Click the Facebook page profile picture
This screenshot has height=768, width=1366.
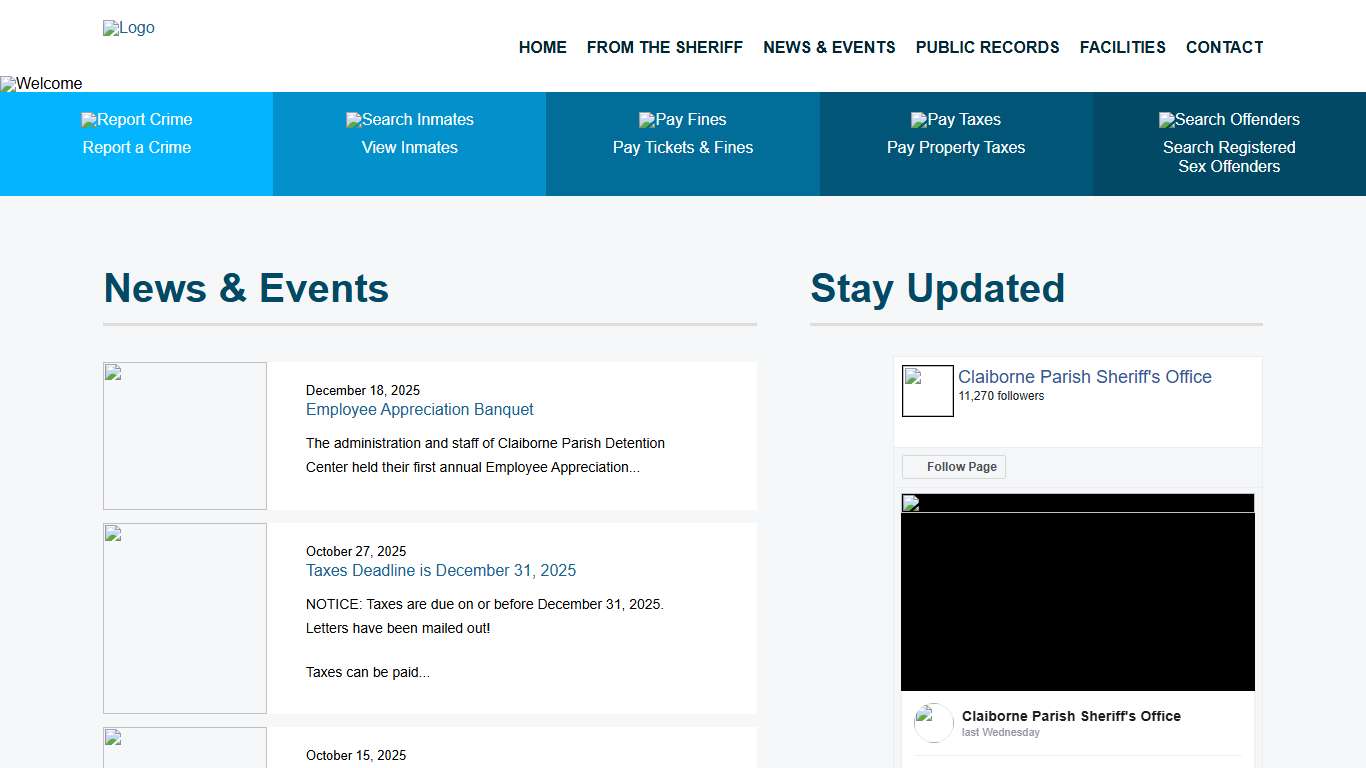pyautogui.click(x=927, y=391)
